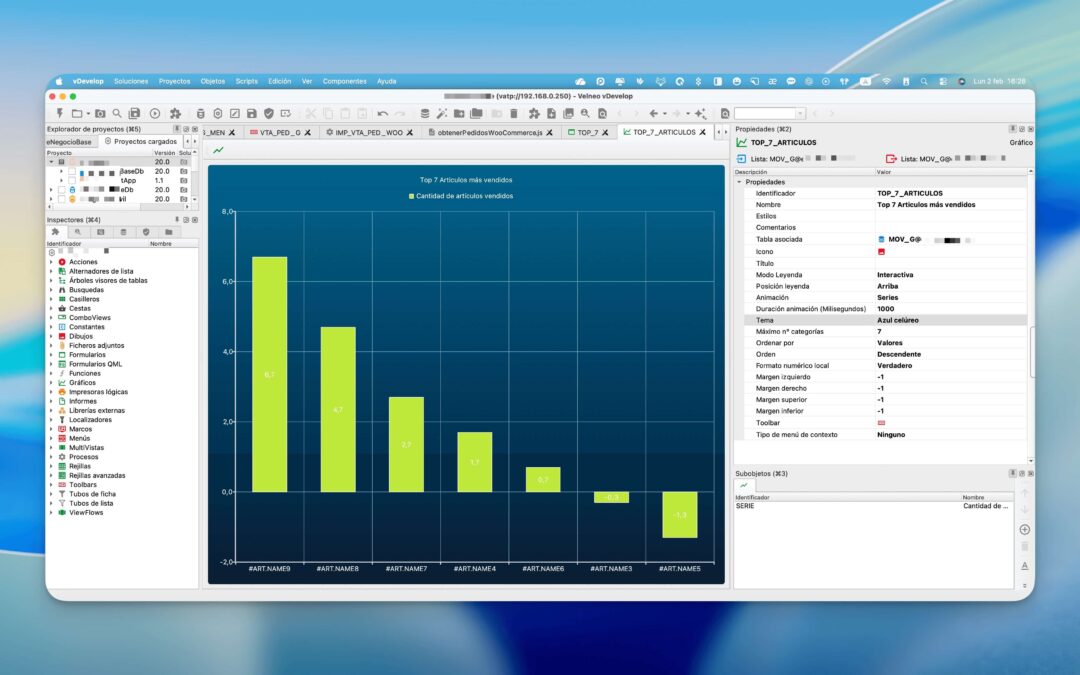Tick the checkbox beside the eDb project

click(61, 189)
